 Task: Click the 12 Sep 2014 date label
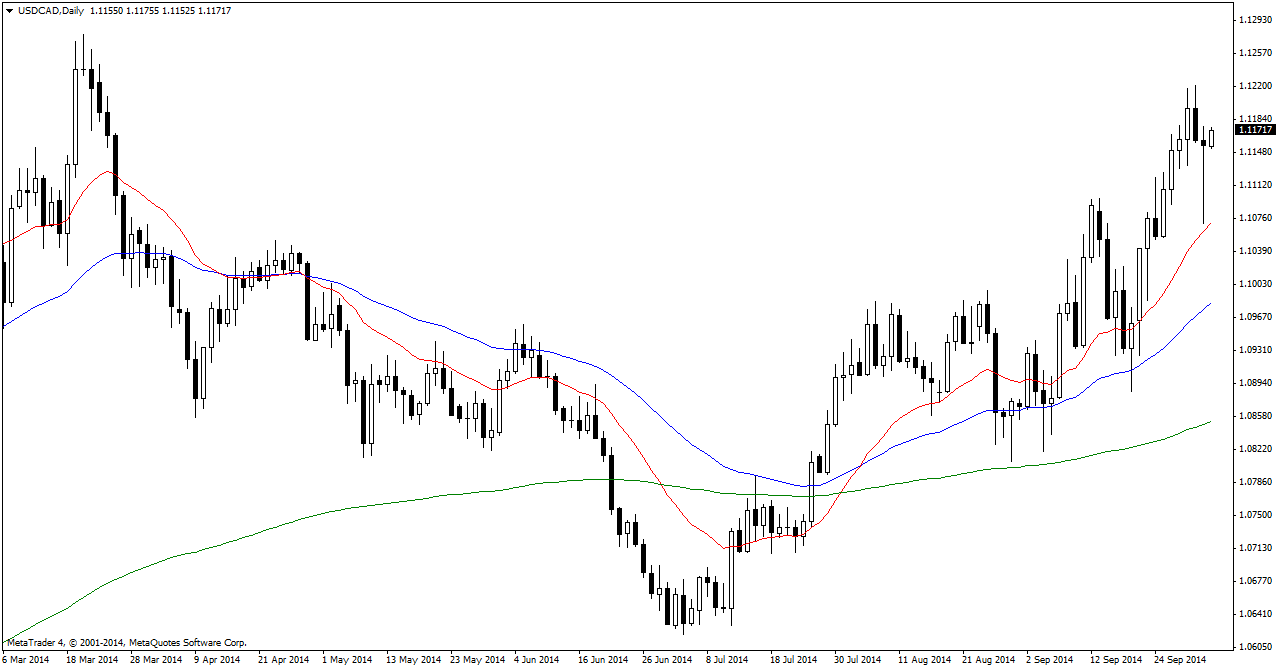point(1116,660)
